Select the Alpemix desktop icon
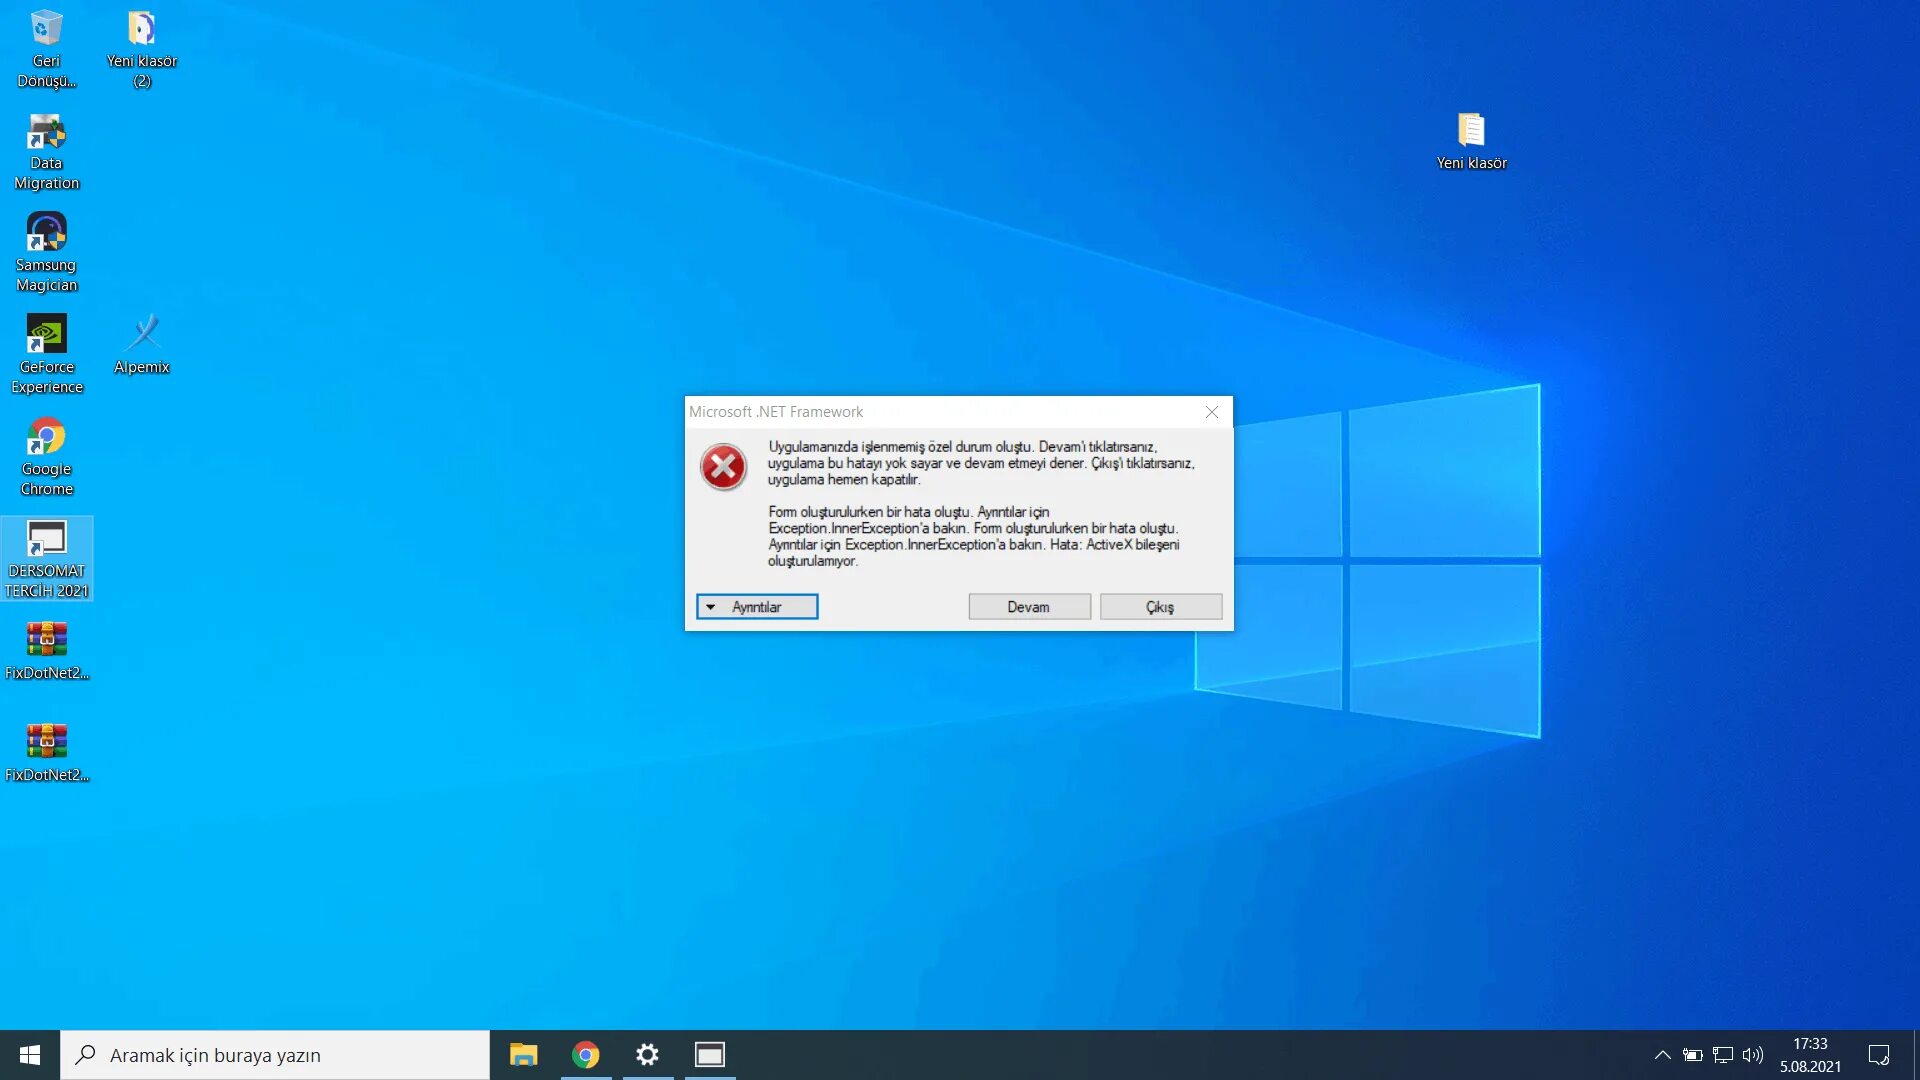Image resolution: width=1920 pixels, height=1080 pixels. (x=142, y=335)
